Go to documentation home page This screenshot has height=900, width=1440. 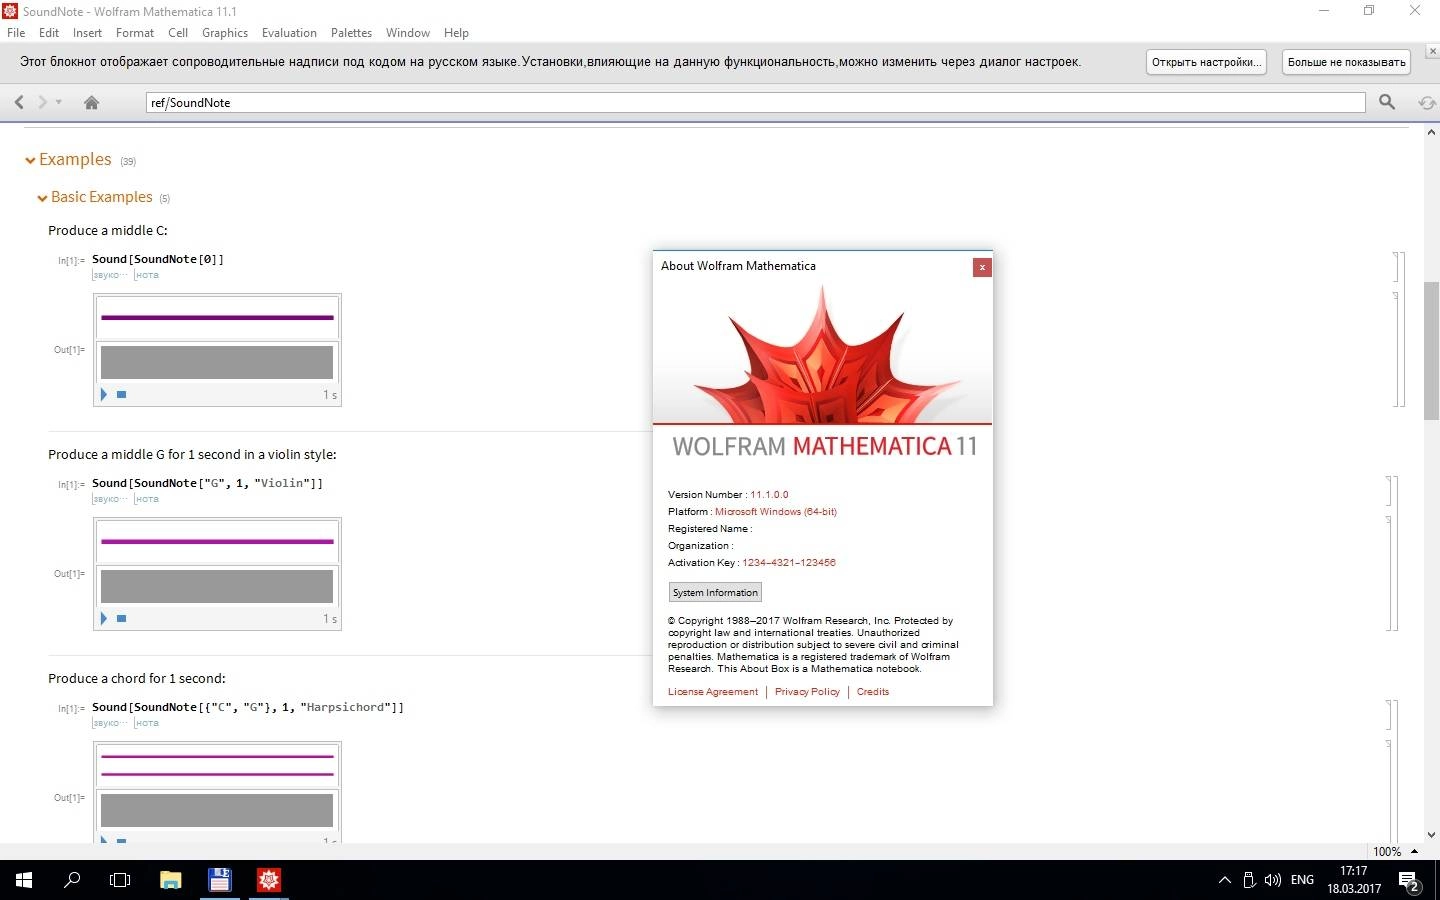pos(91,102)
